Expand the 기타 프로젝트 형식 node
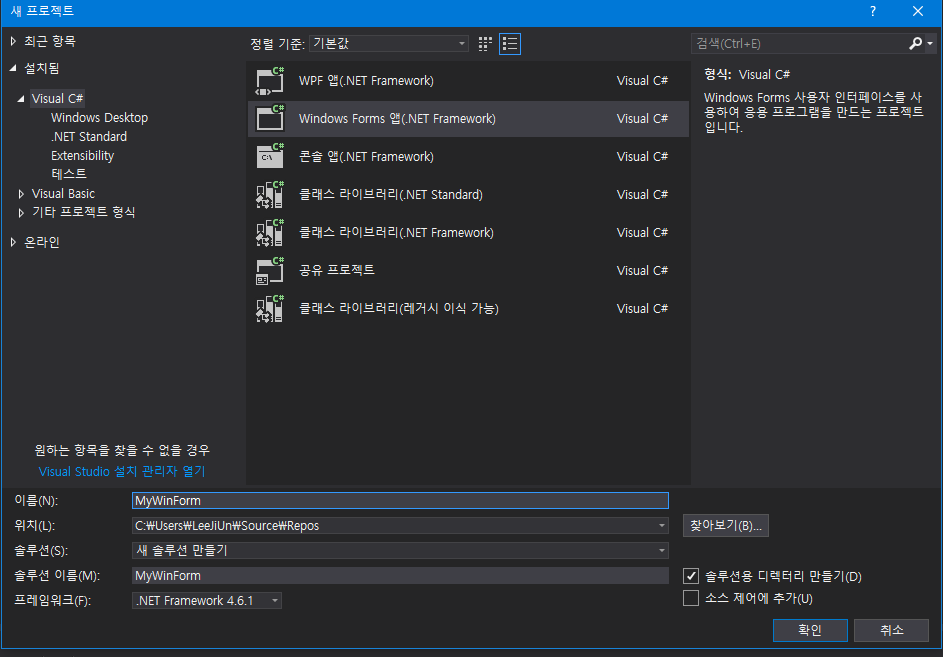Image resolution: width=943 pixels, height=657 pixels. tap(21, 212)
